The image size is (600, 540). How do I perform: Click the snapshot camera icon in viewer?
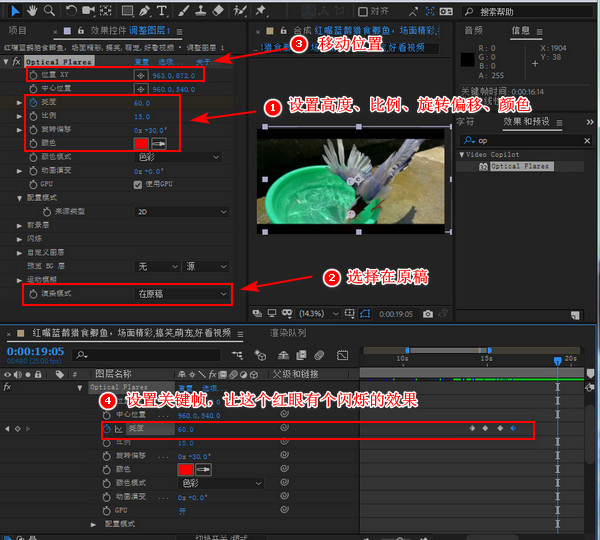point(428,314)
